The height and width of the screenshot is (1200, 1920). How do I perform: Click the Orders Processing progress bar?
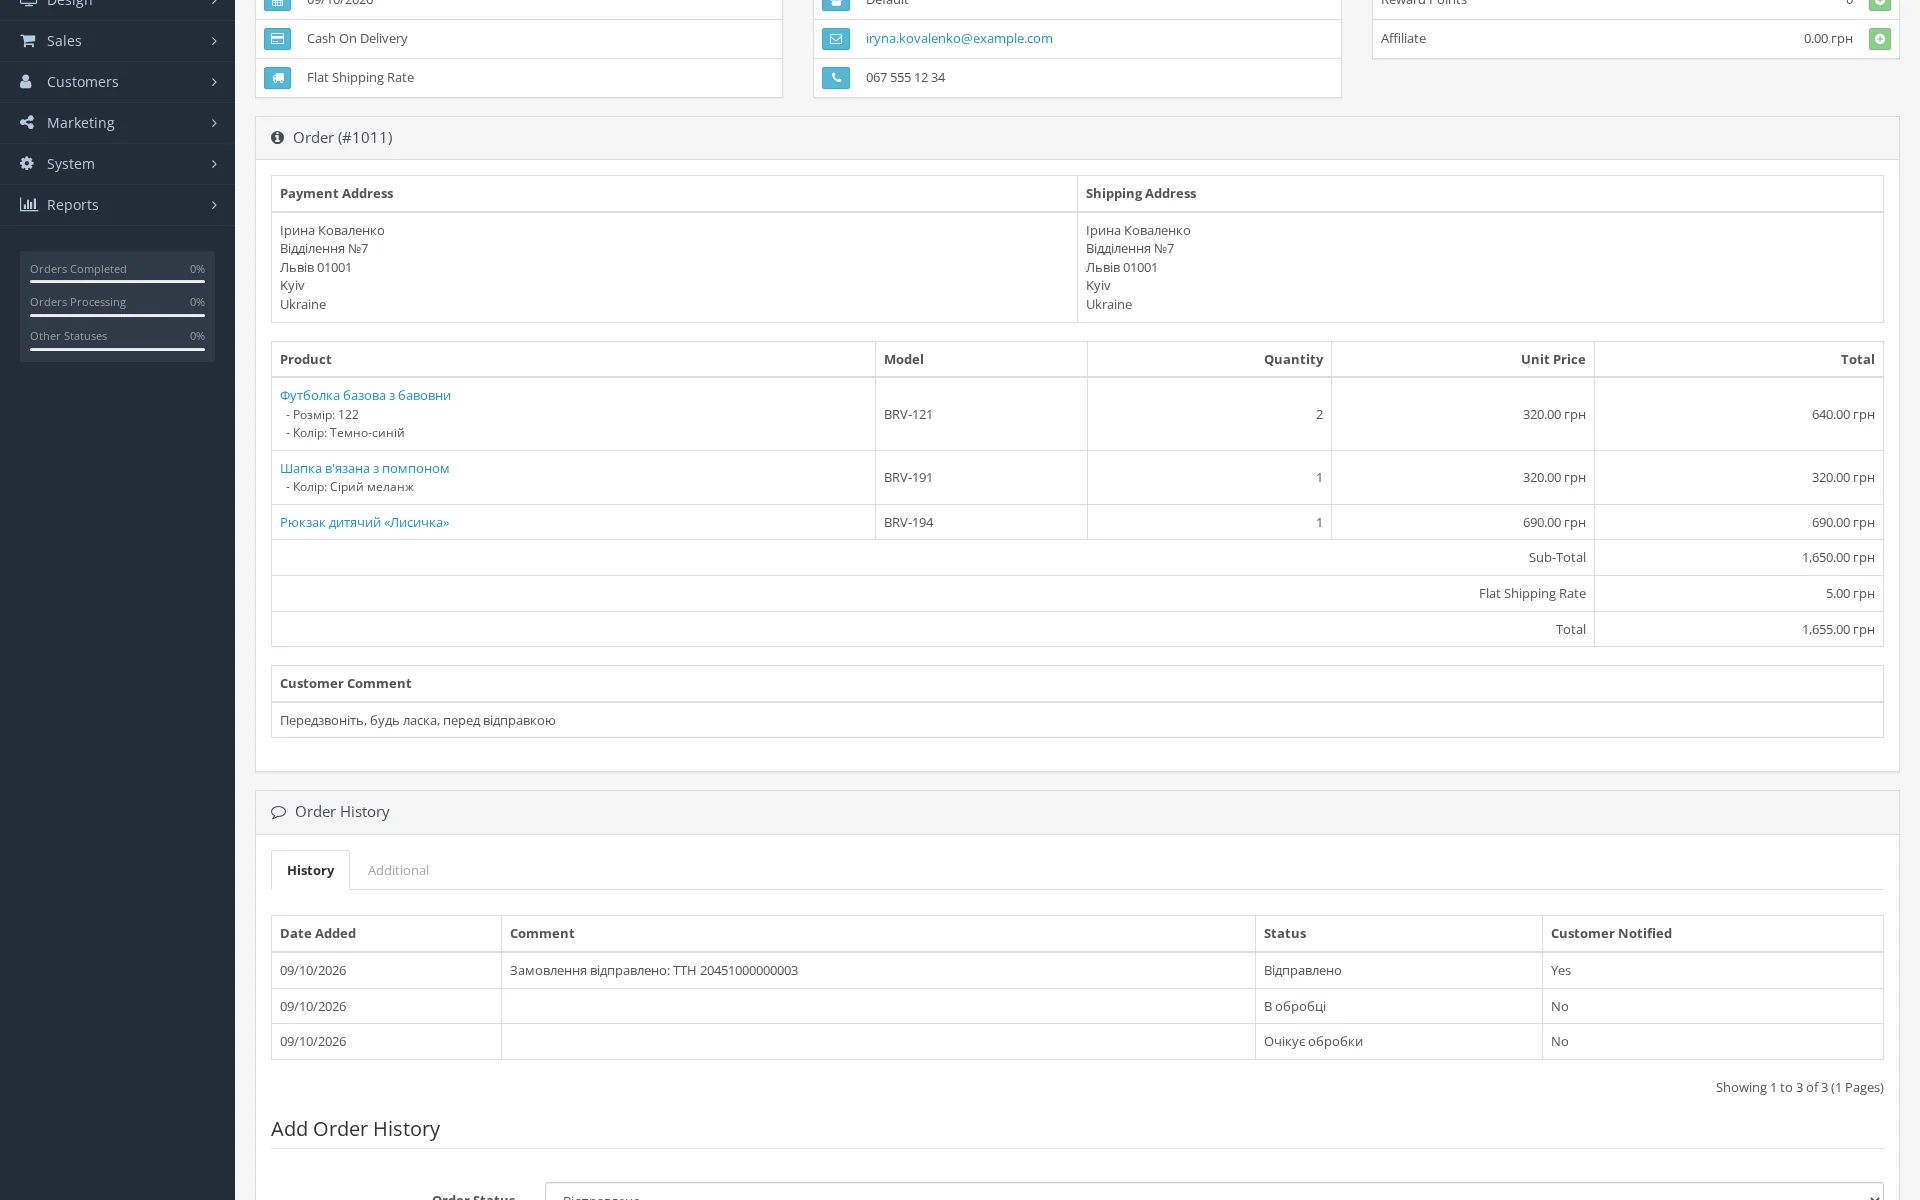point(117,315)
